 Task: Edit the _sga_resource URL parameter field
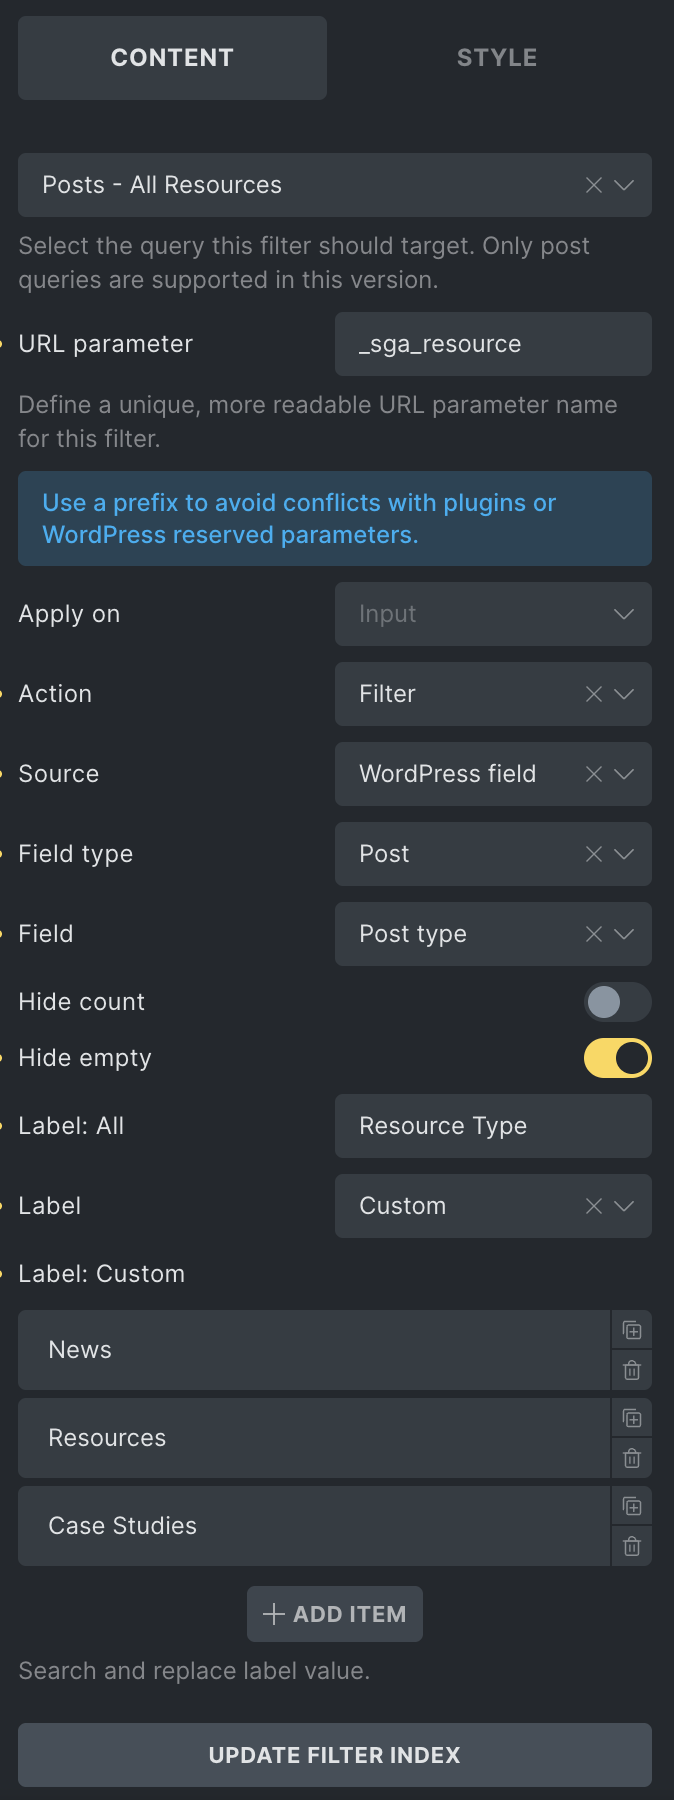click(493, 344)
